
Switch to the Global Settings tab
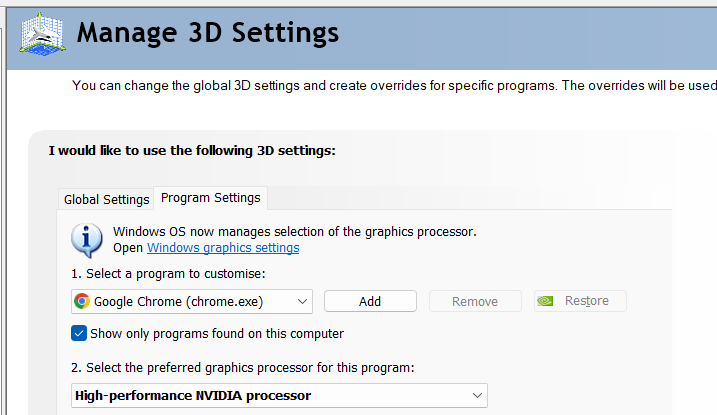tap(107, 199)
